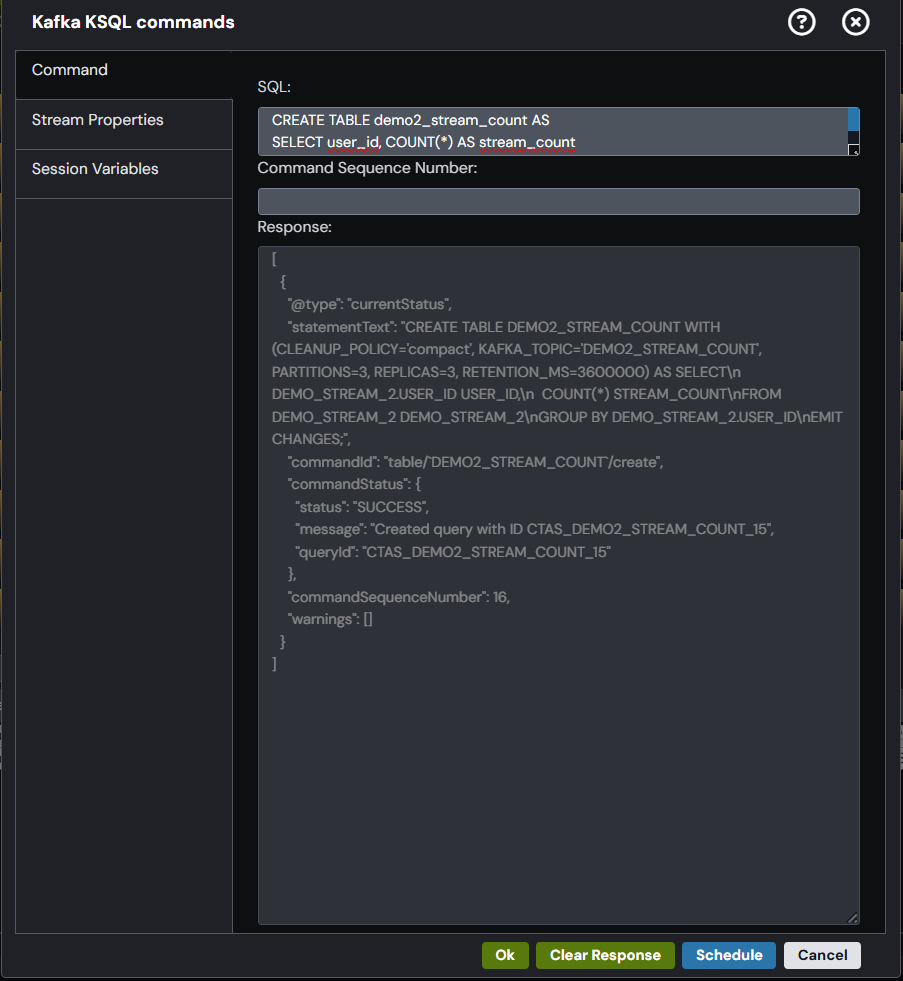The height and width of the screenshot is (981, 903).
Task: Click the "statementText" line in response
Action: pos(504,327)
